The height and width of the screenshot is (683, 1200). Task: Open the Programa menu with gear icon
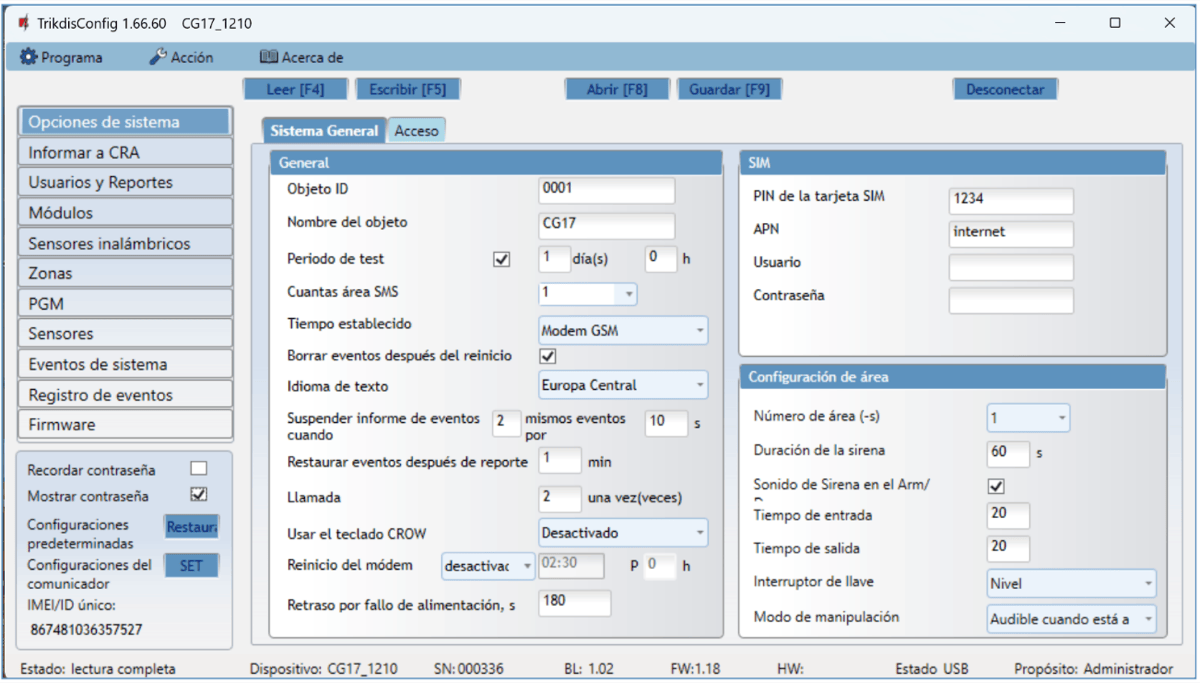tap(62, 57)
